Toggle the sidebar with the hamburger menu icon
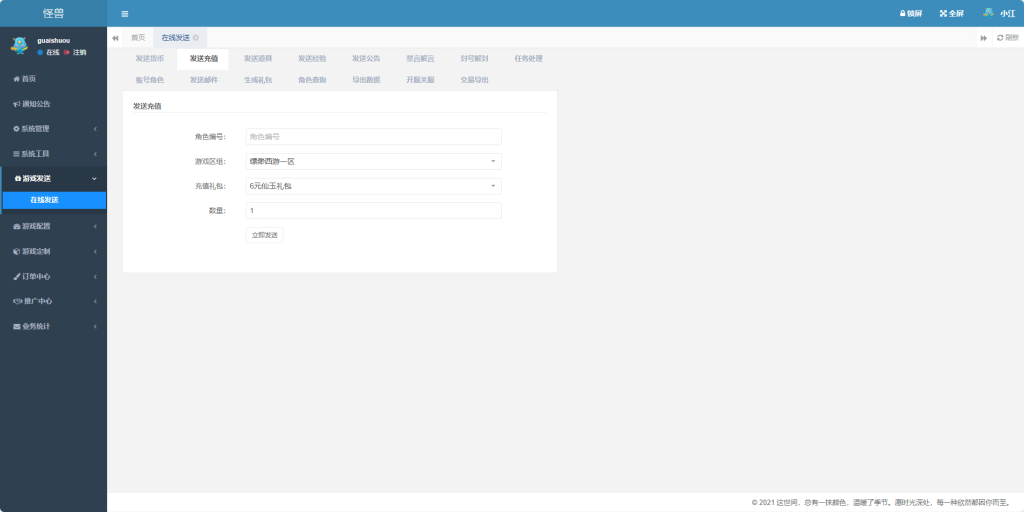This screenshot has height=512, width=1024. 125,14
